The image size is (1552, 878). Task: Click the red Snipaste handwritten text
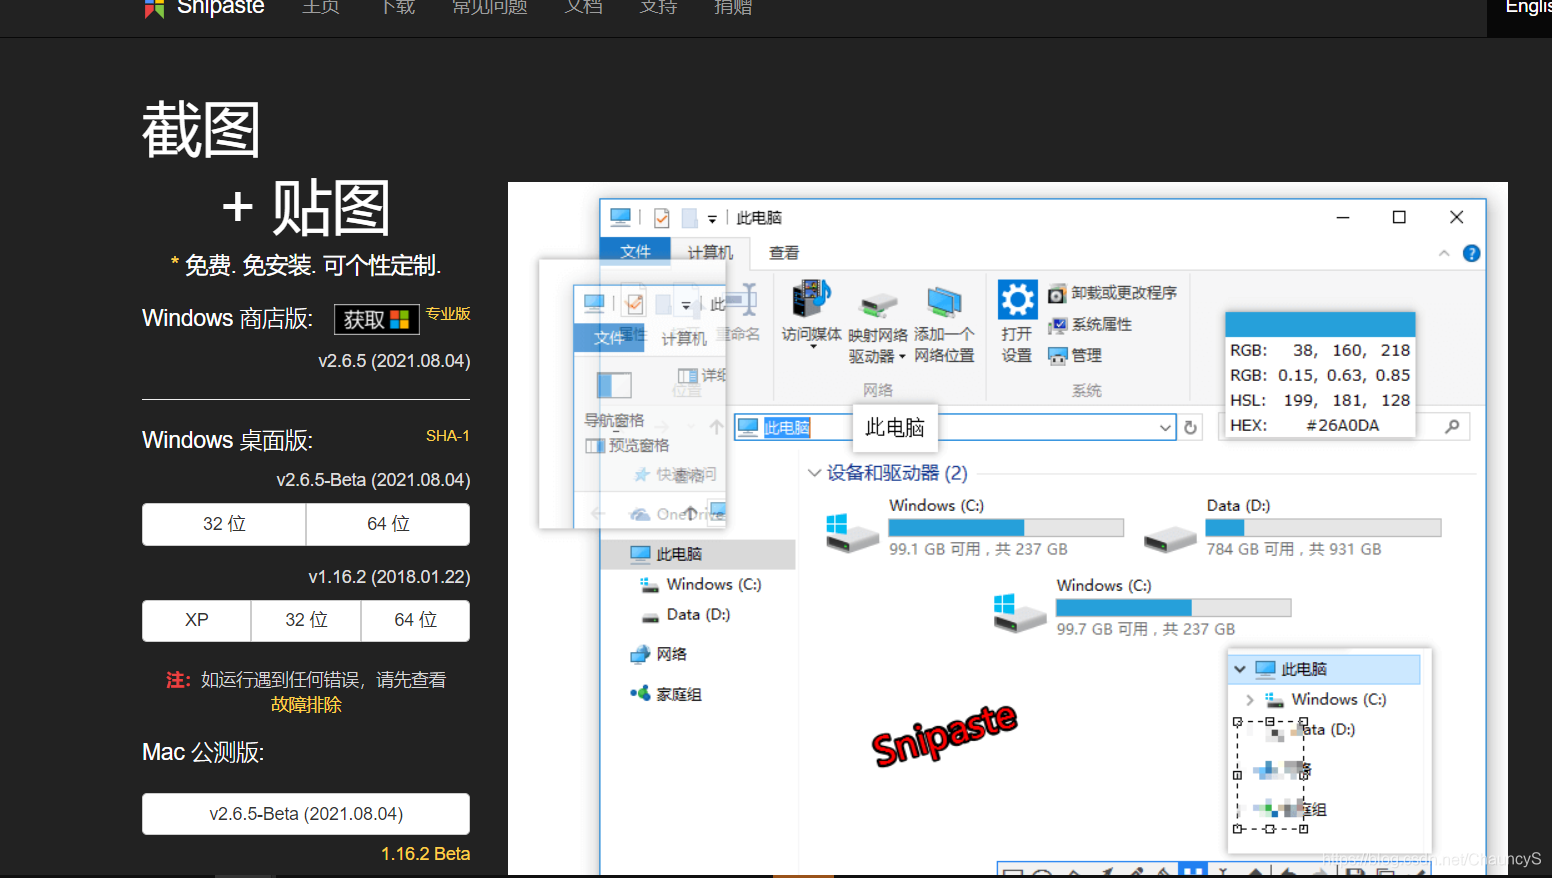pos(944,733)
